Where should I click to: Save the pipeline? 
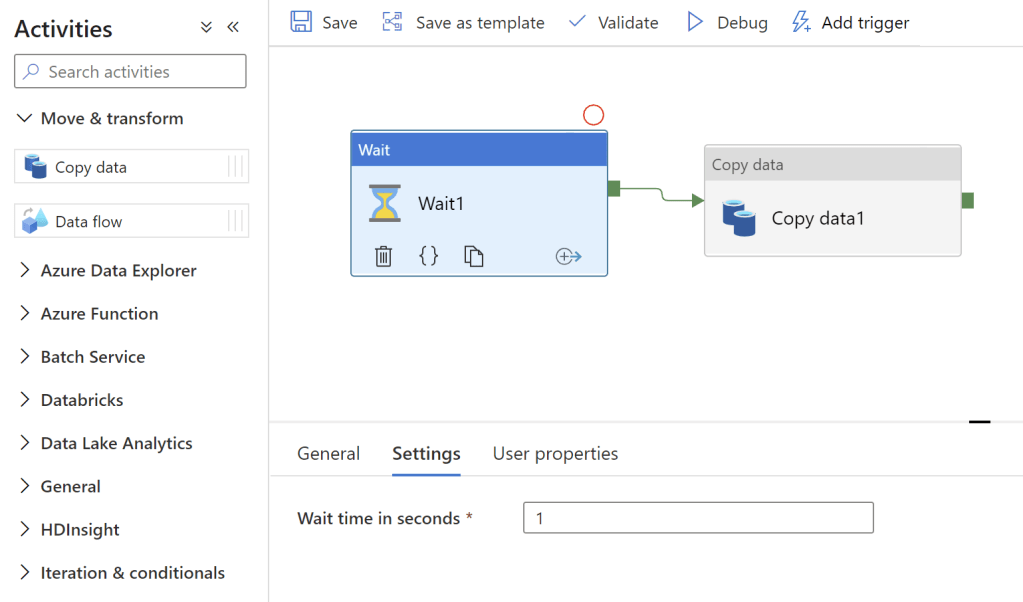(323, 22)
